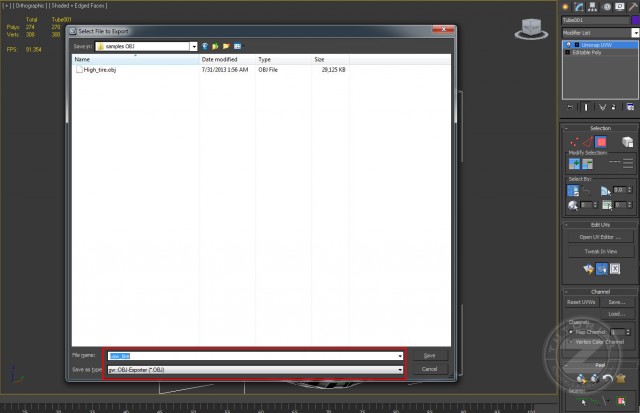The height and width of the screenshot is (413, 640).
Task: Click the Select Element icon
Action: [627, 142]
